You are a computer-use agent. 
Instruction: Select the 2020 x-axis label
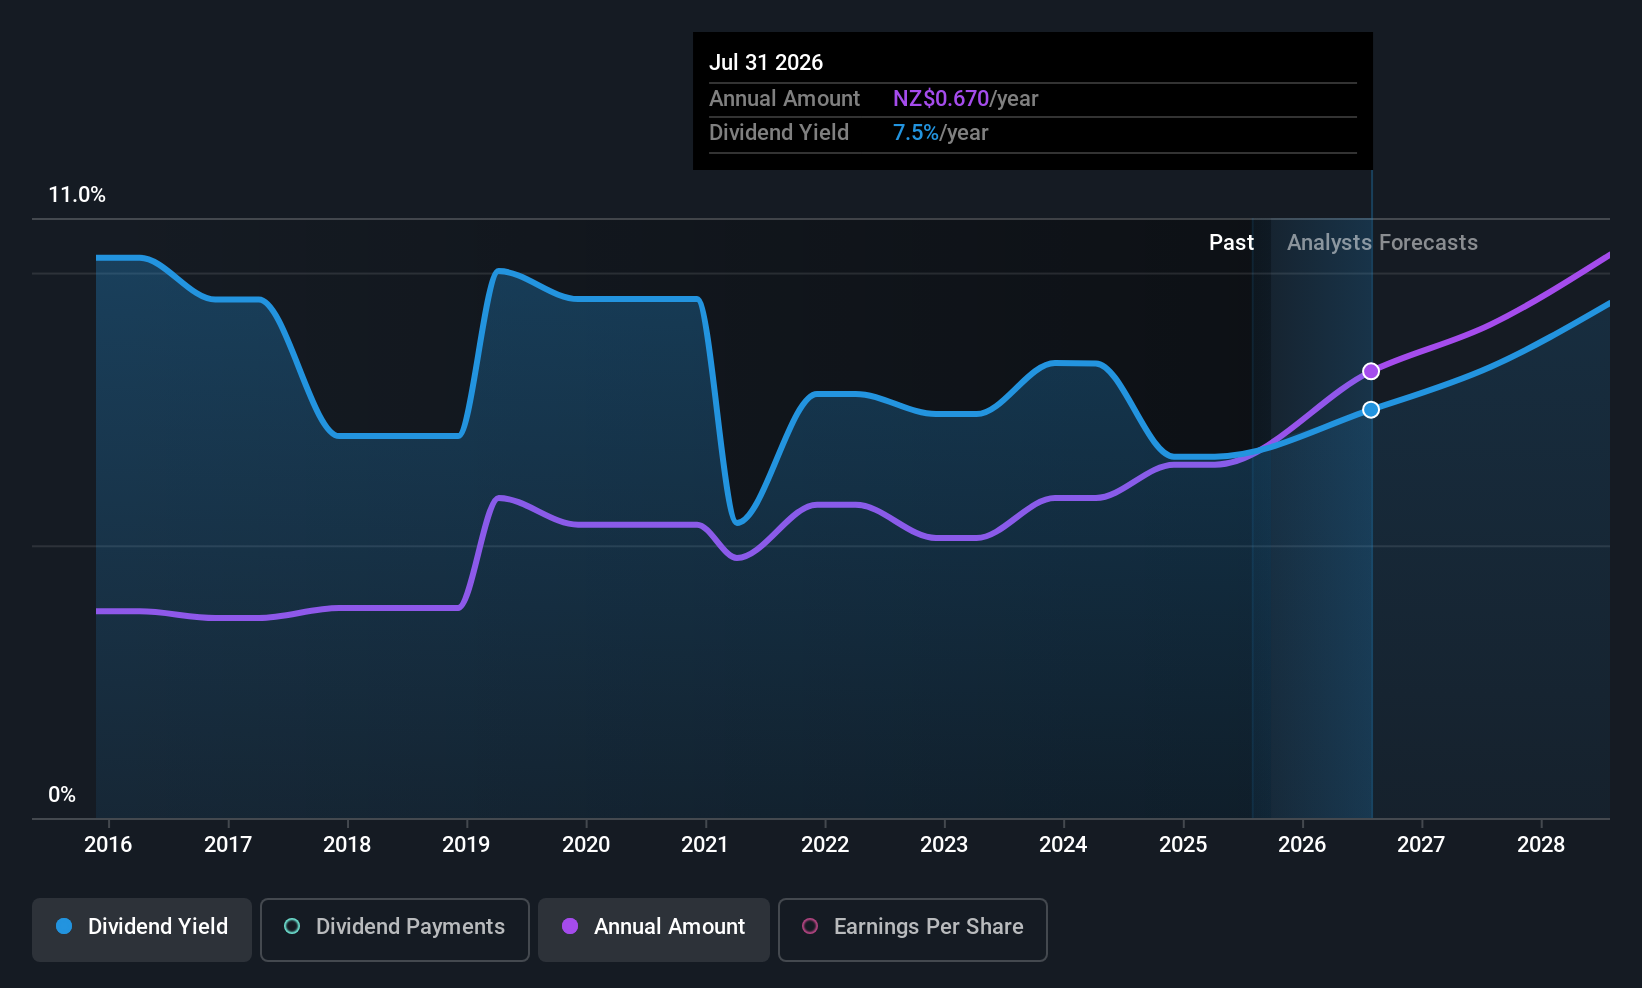(x=586, y=845)
